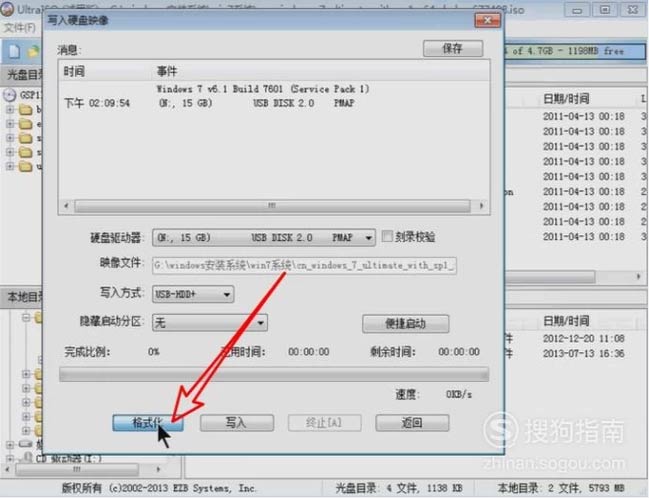Click the 2013-07-13 16:36 file row

coord(584,354)
